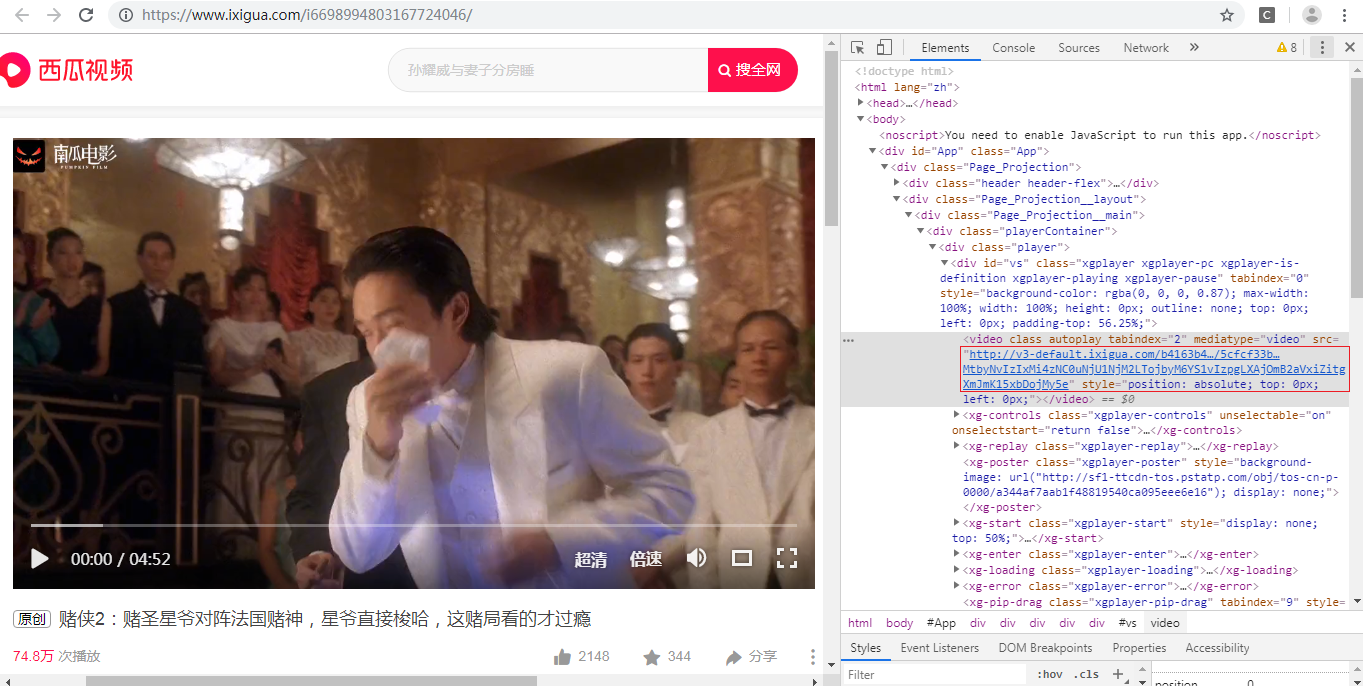Activate DevTools element inspector tool
This screenshot has height=686, width=1363.
pyautogui.click(x=857, y=47)
